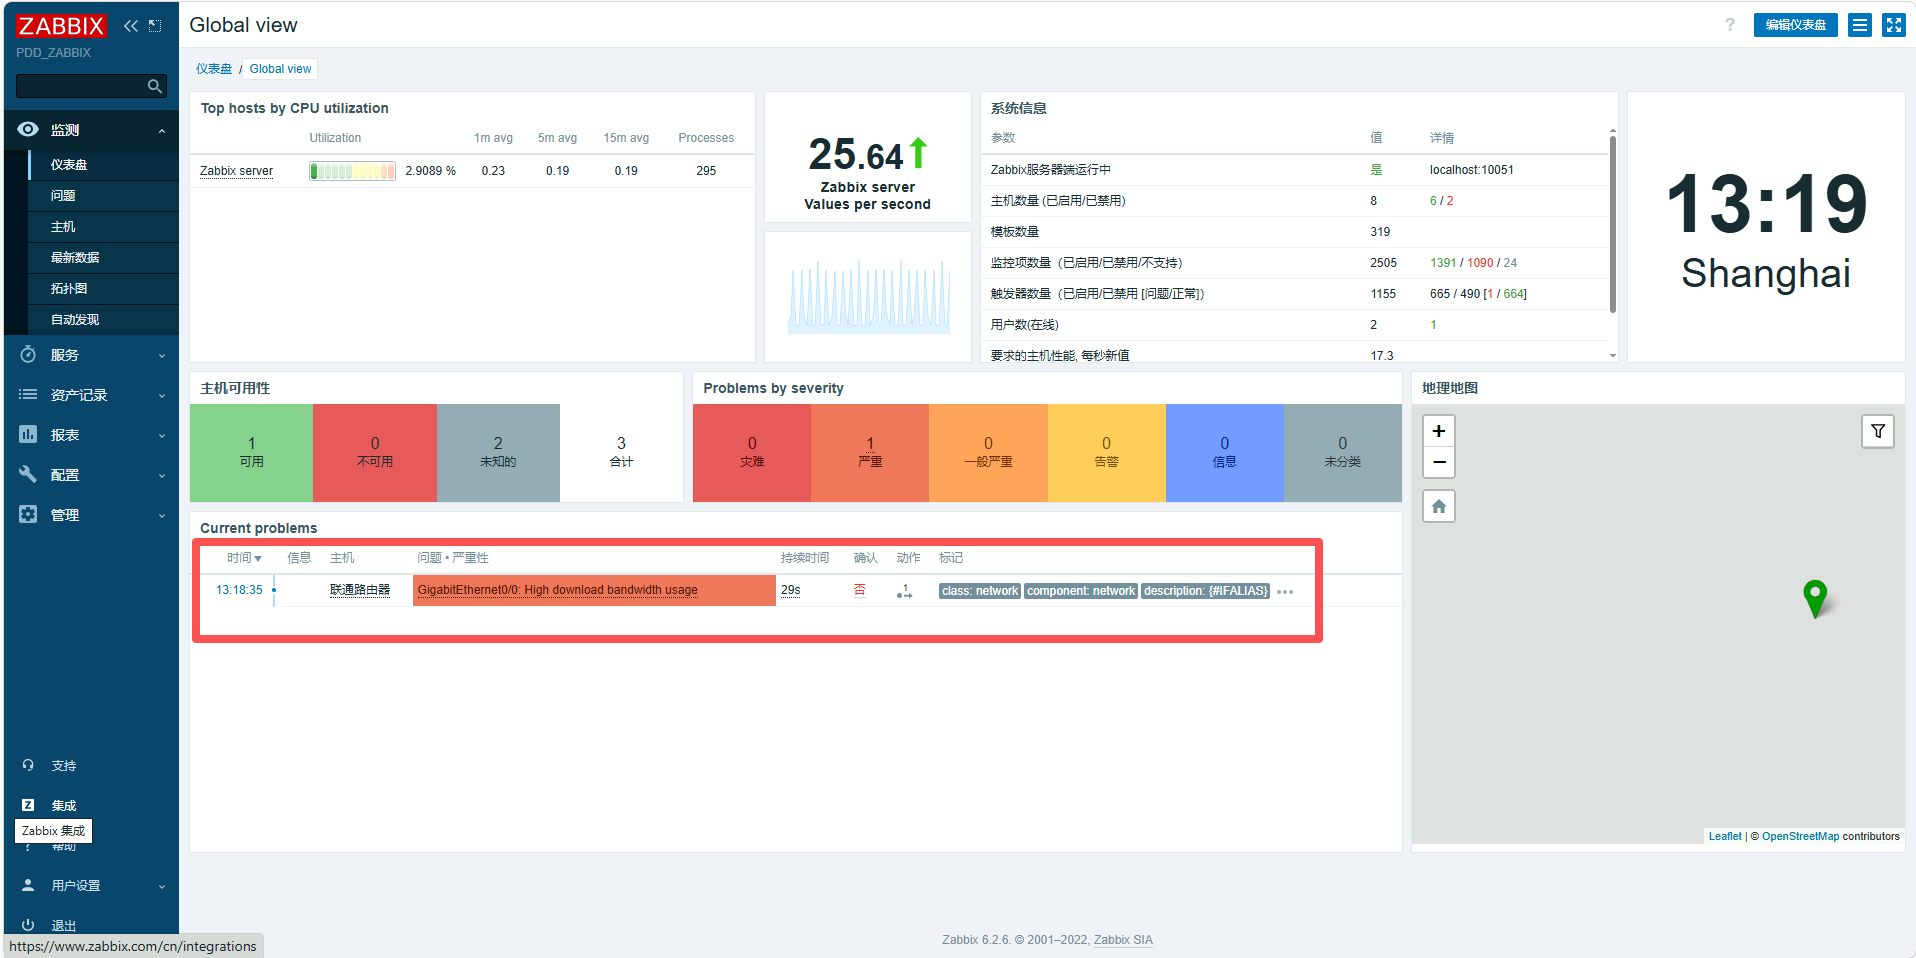Viewport: 1916px width, 958px height.
Task: Click the orange 严重 severity block
Action: coord(869,452)
